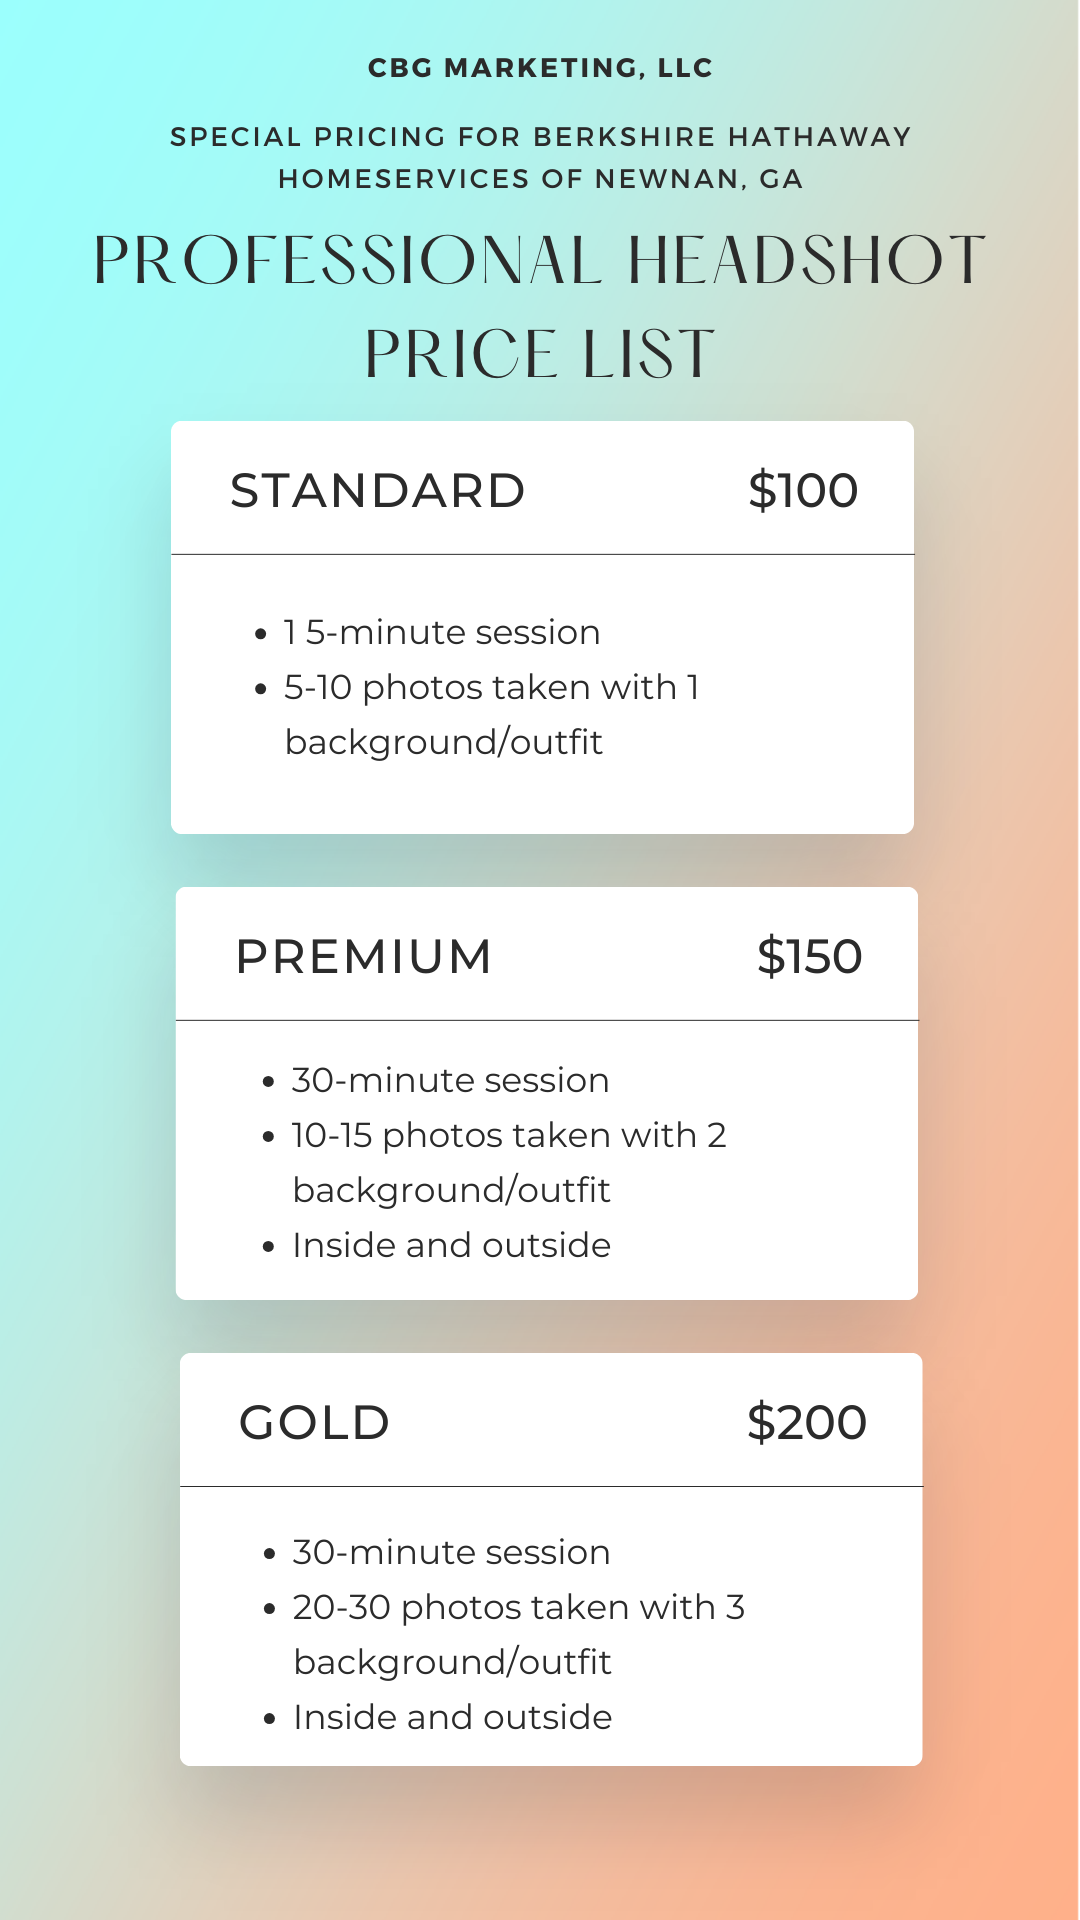Click the Professional Headshot title line
Viewport: 1080px width, 1920px height.
[x=540, y=261]
